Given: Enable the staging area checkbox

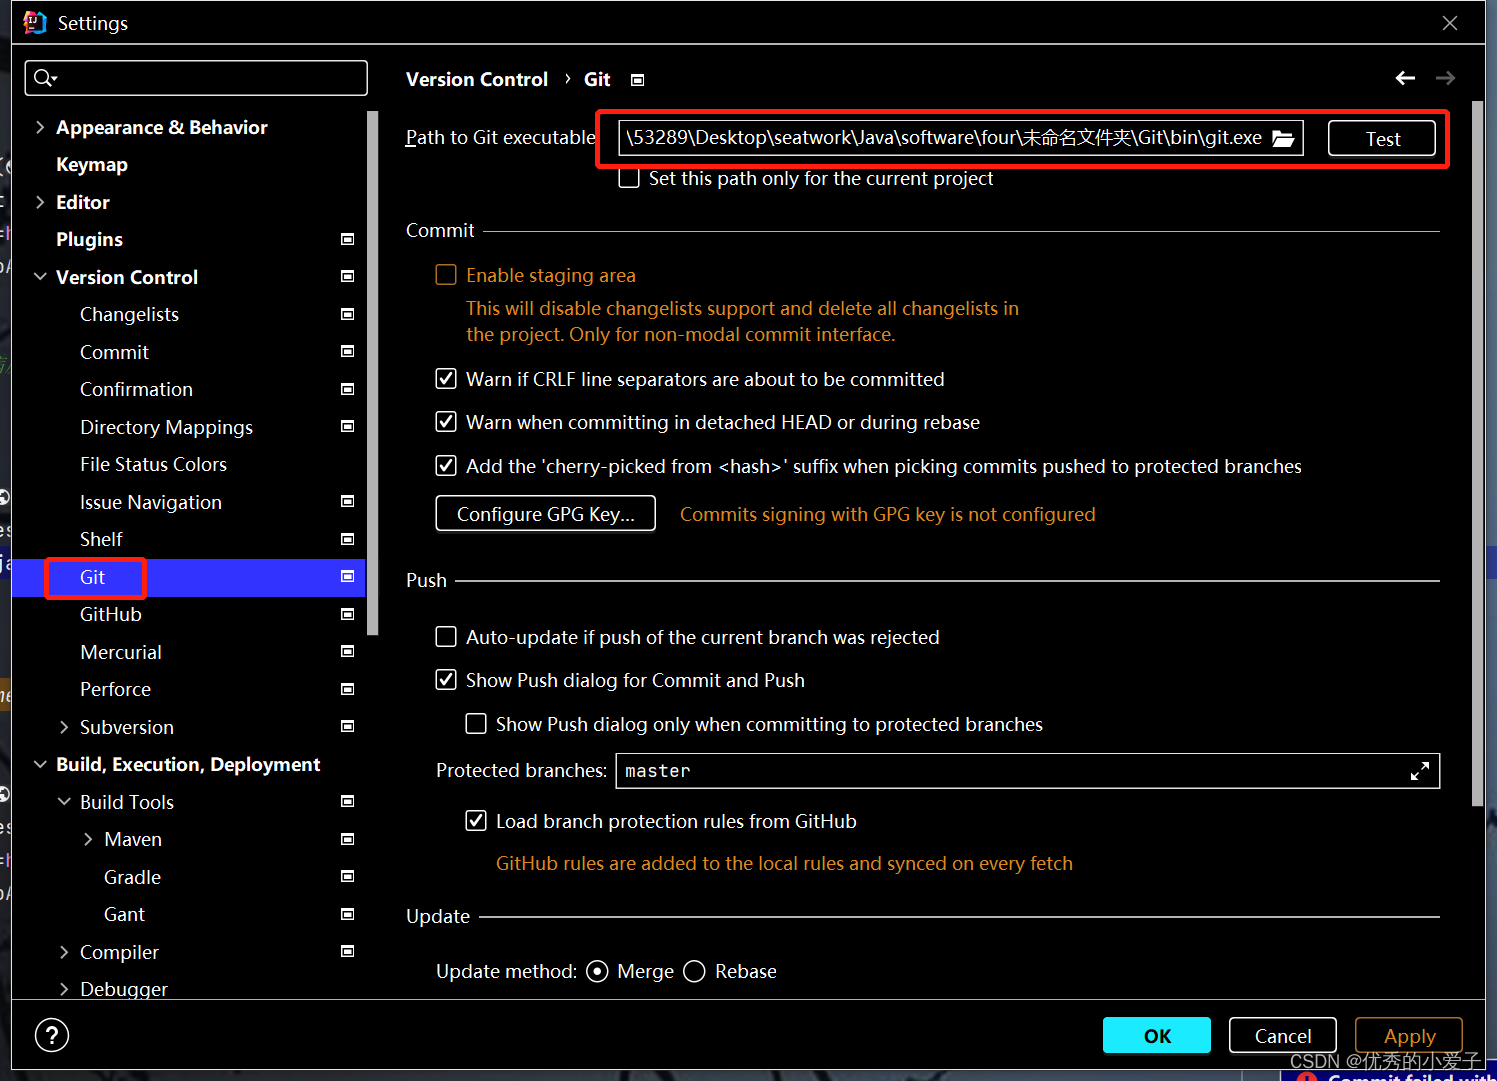Looking at the screenshot, I should coord(446,275).
